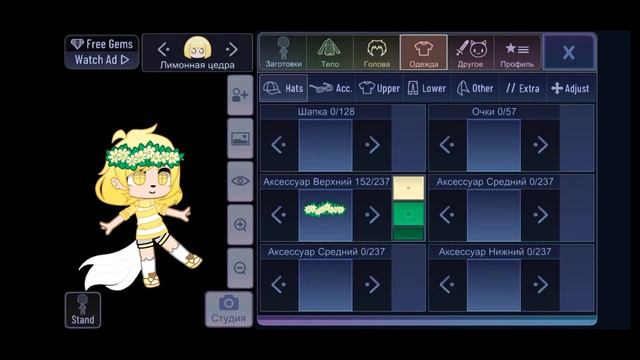Screen dimensions: 640x360
Task: Click the Аксессуар Верхний 152/237 label
Action: (x=326, y=182)
